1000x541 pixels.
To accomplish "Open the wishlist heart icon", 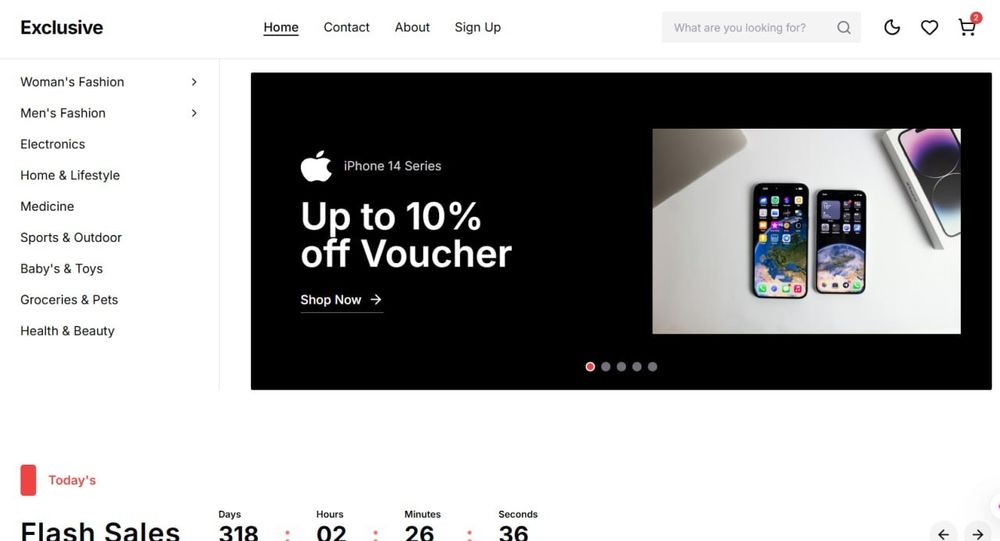I will [x=929, y=27].
